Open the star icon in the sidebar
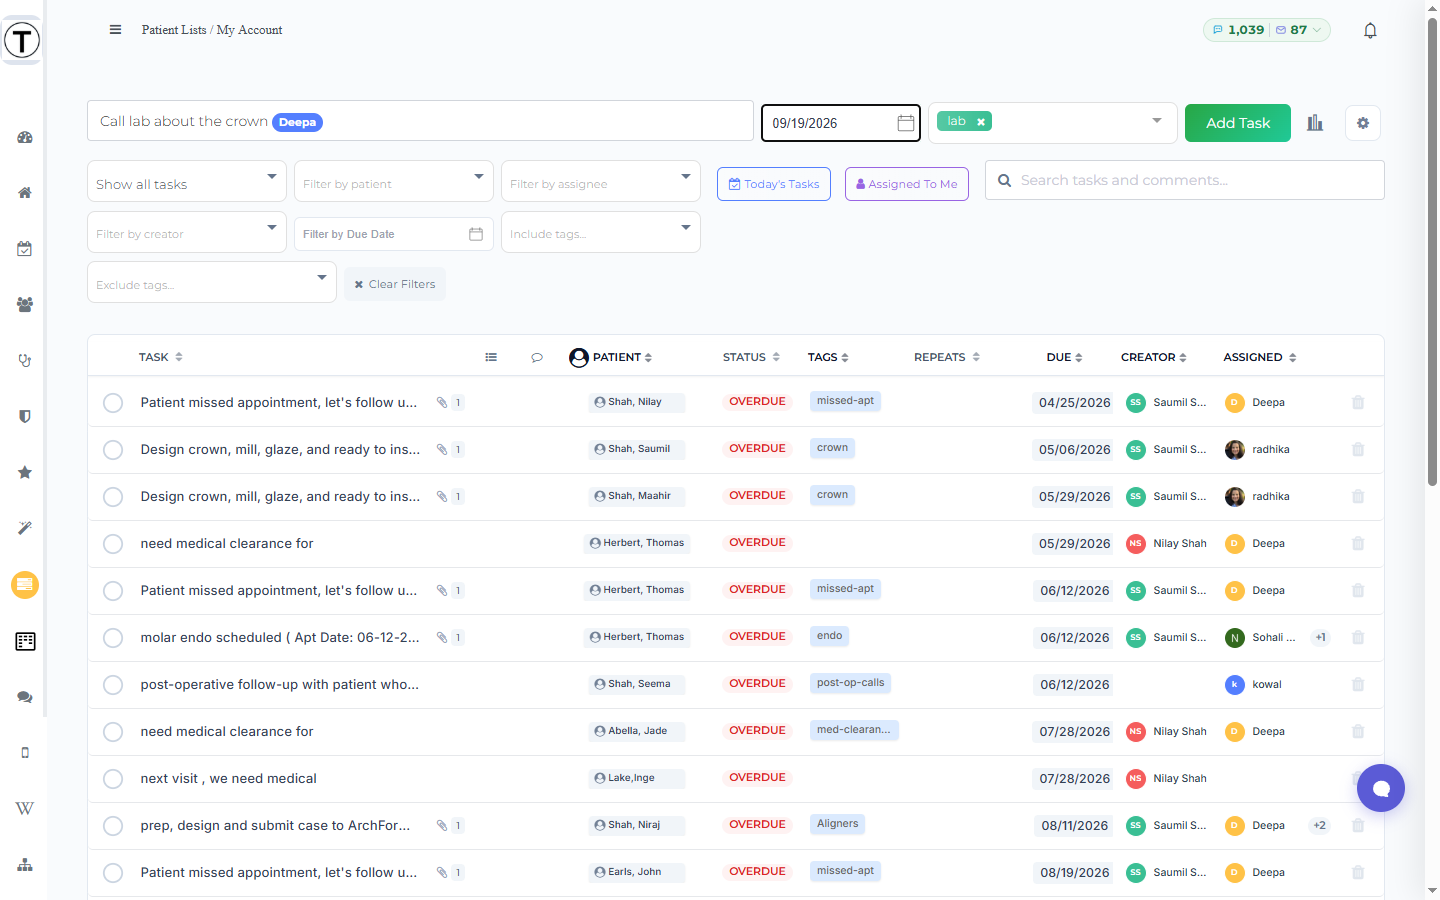 (x=25, y=472)
